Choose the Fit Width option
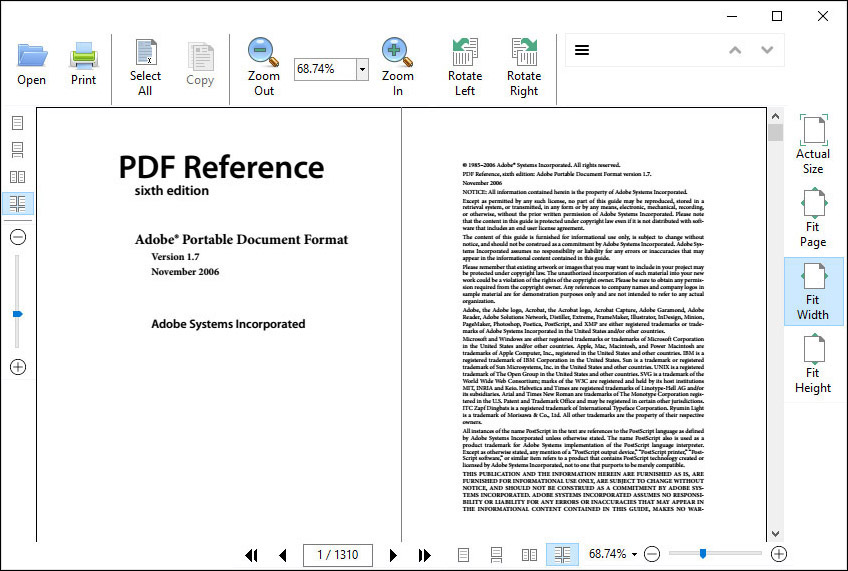The width and height of the screenshot is (848, 571). [813, 291]
